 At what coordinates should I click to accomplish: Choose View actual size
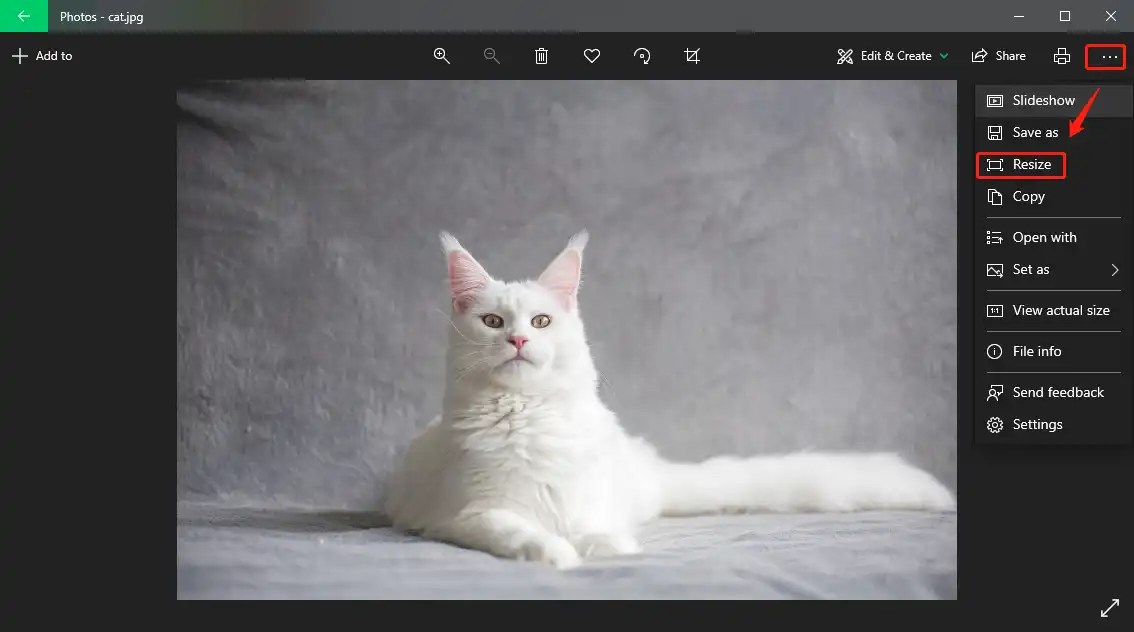(x=1061, y=310)
